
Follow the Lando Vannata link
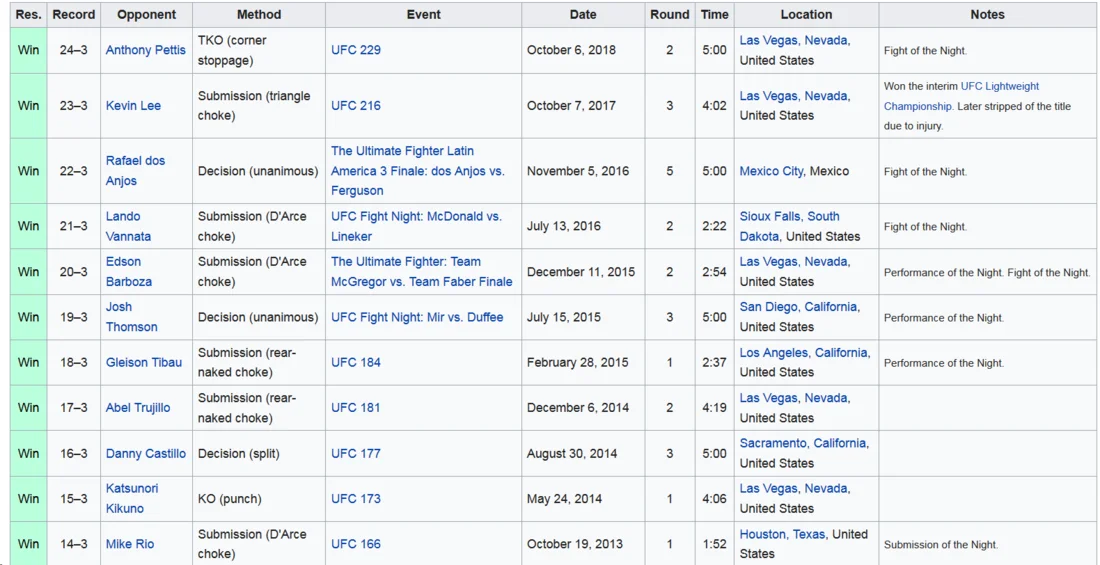[x=123, y=216]
